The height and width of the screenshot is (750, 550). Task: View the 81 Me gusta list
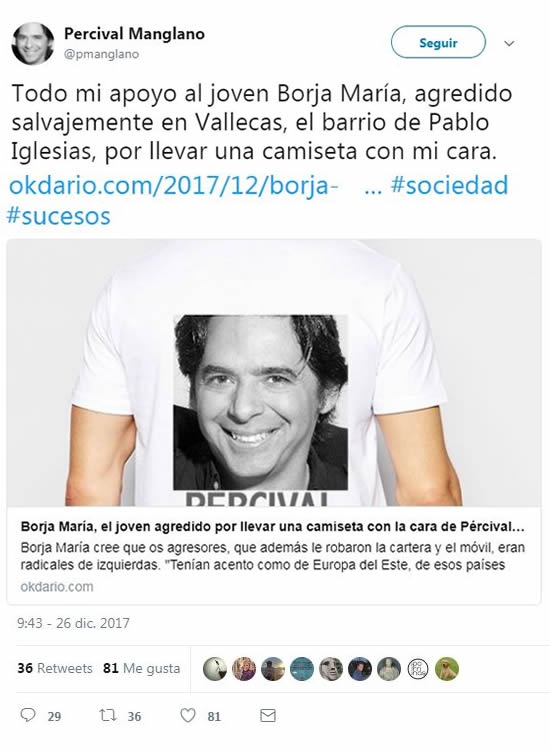(142, 668)
